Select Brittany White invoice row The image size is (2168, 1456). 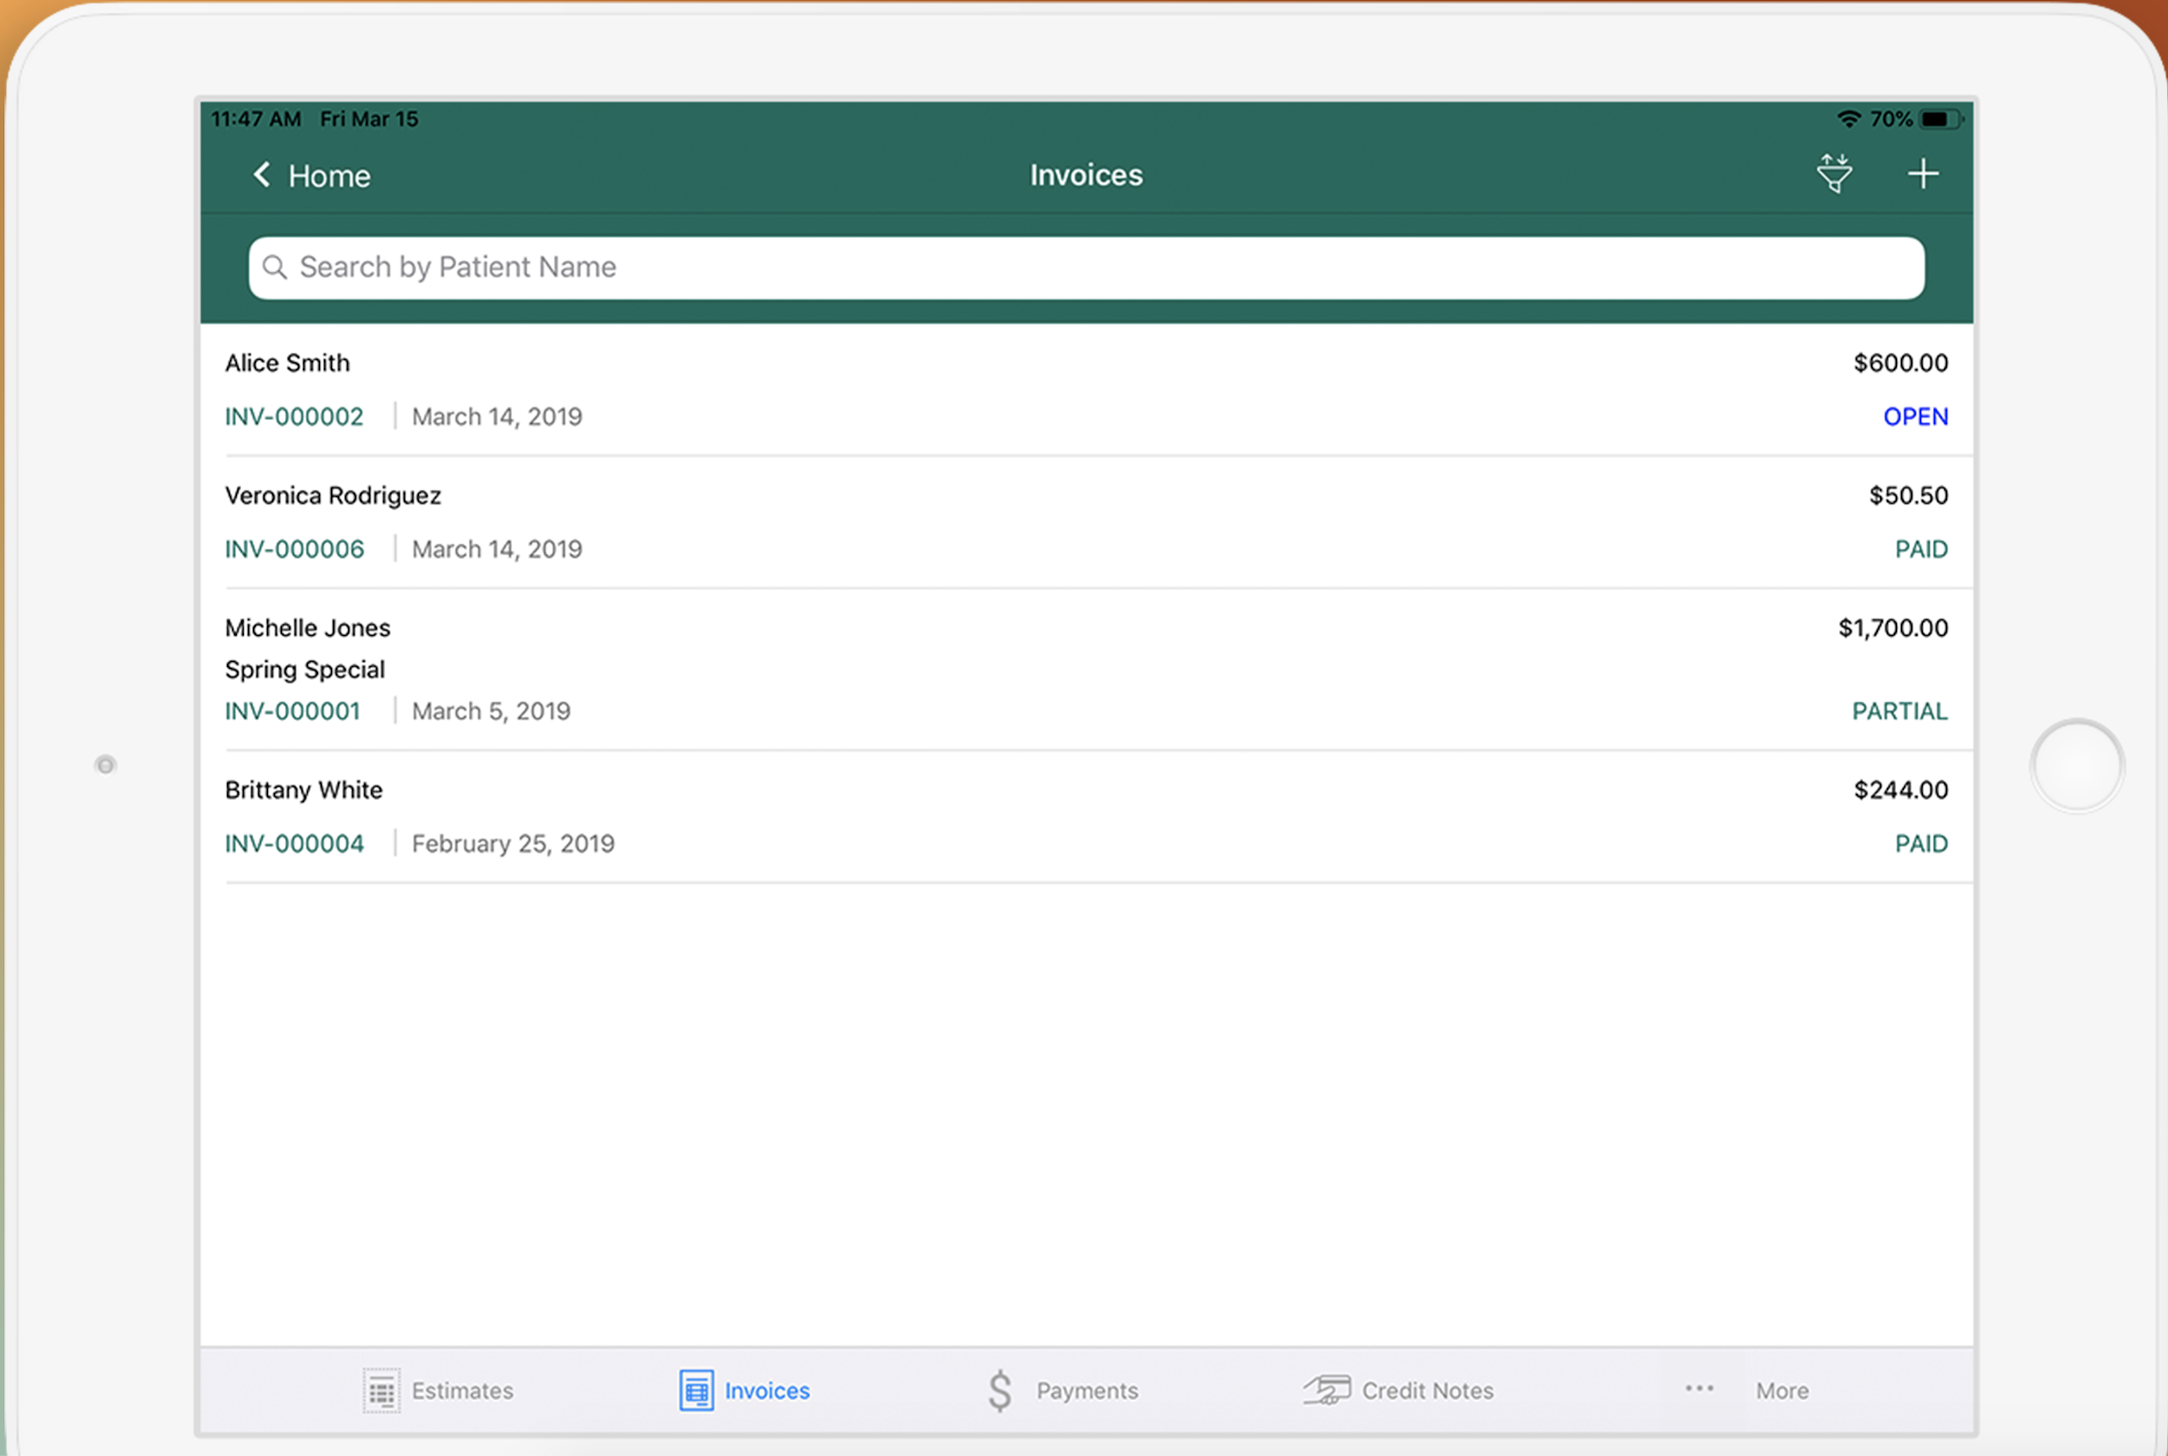coord(1085,815)
